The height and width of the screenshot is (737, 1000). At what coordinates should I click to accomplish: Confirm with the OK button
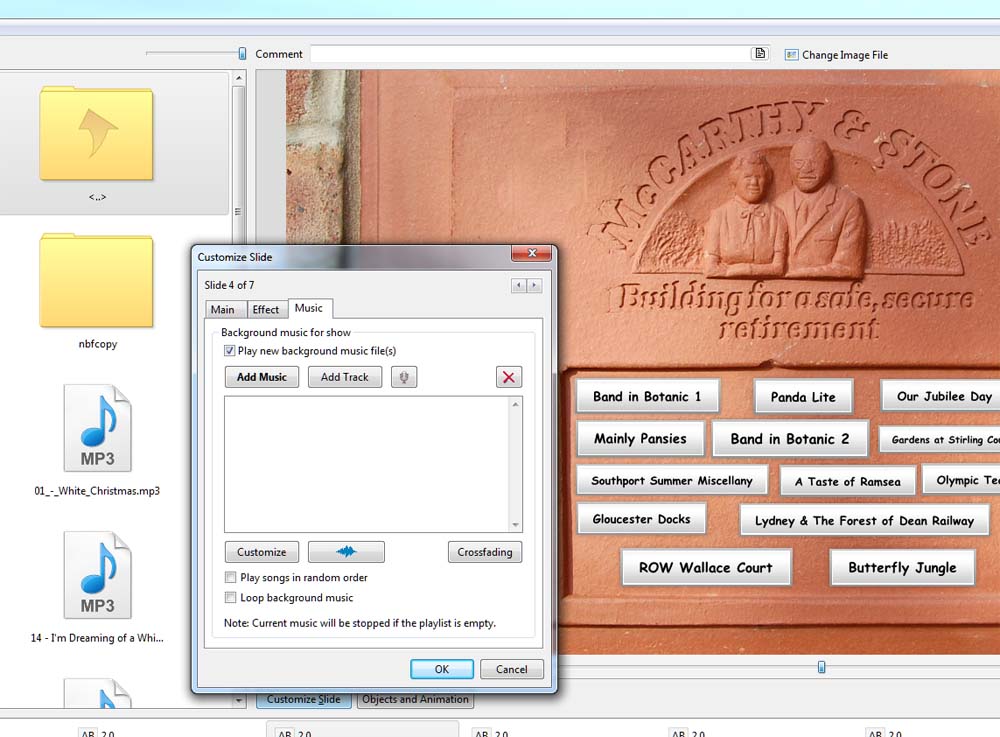click(441, 669)
